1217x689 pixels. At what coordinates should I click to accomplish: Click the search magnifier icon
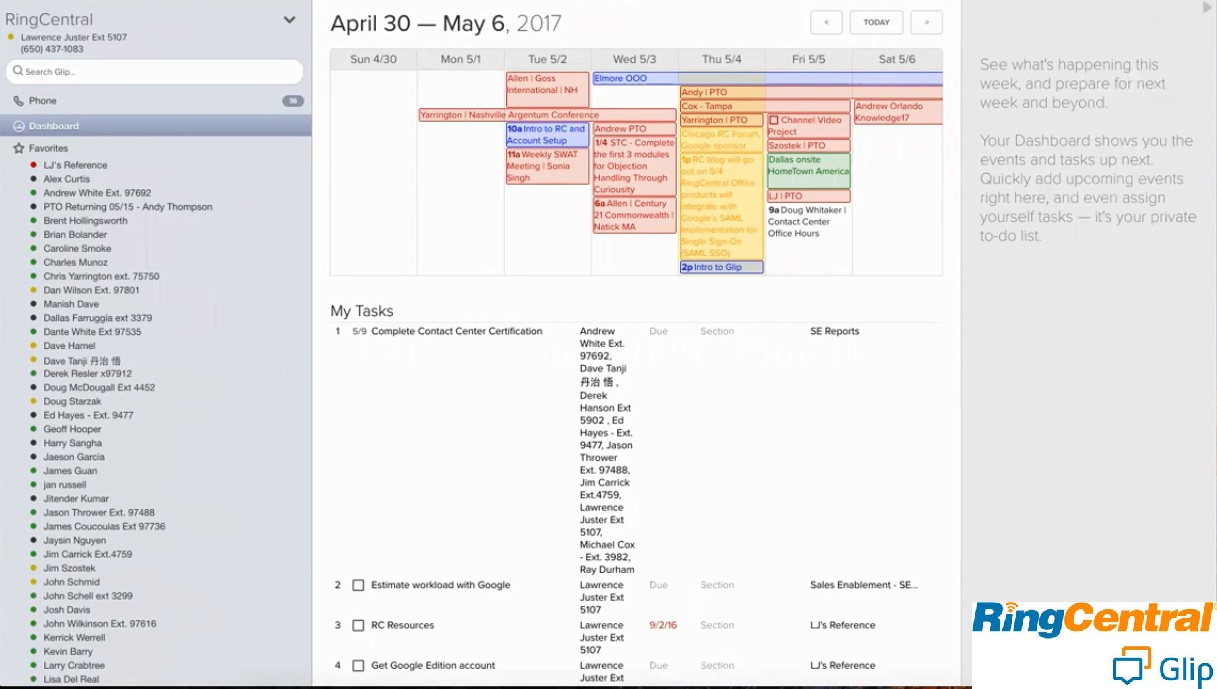pos(17,72)
